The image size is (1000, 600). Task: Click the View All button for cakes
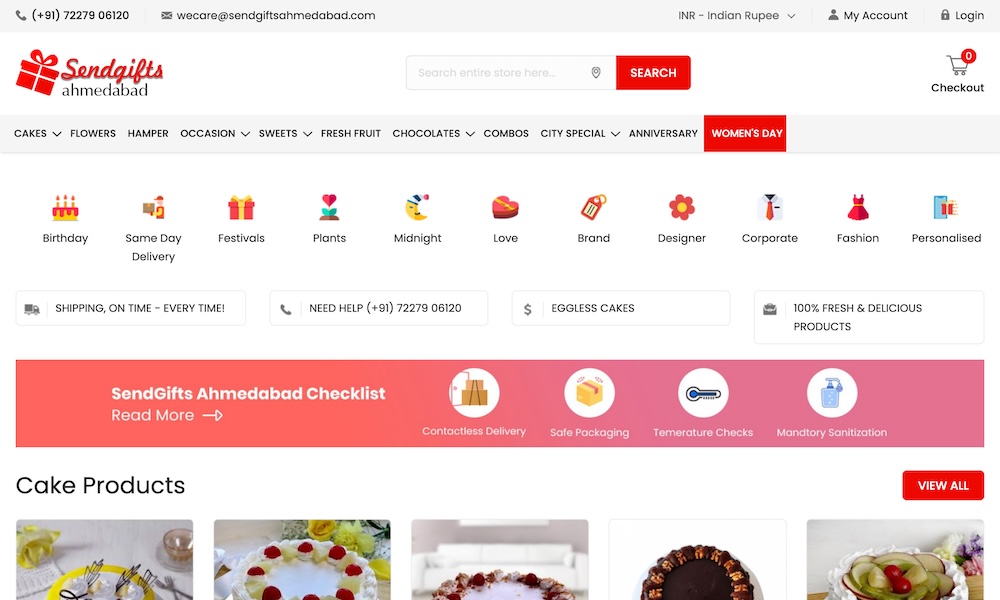943,486
